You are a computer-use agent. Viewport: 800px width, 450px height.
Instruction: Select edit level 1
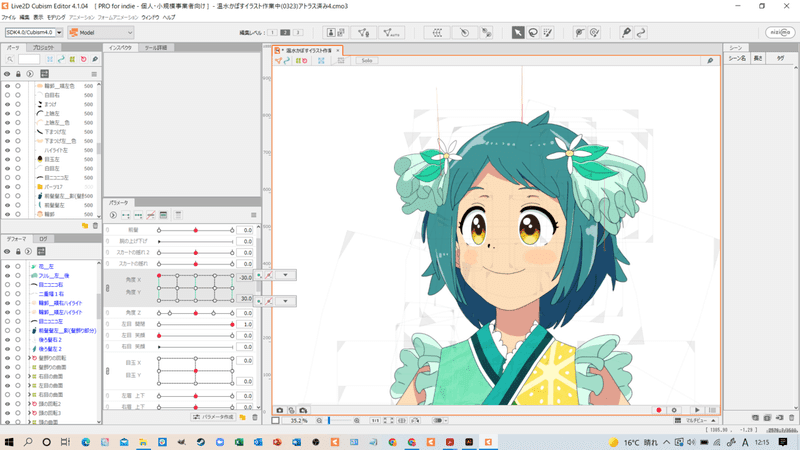(x=272, y=33)
